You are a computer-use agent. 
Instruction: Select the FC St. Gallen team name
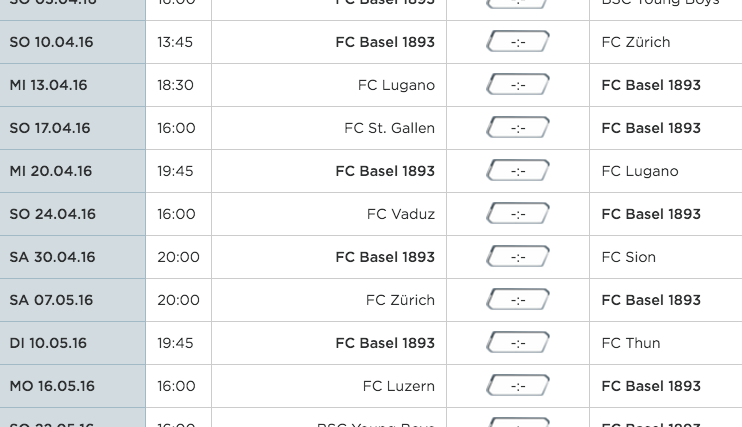click(389, 128)
